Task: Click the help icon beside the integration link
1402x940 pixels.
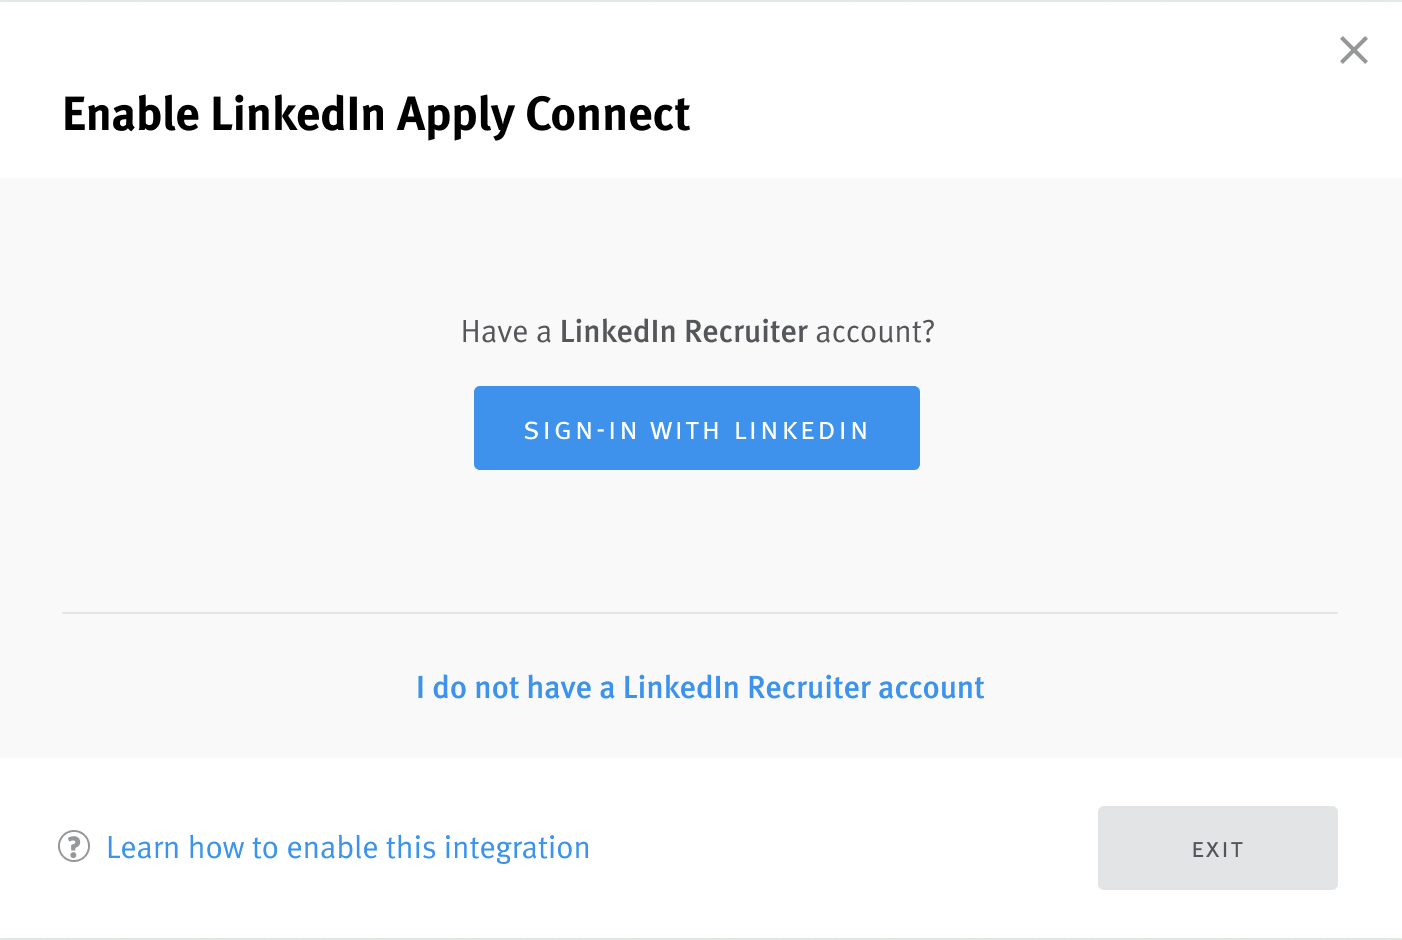Action: click(x=74, y=847)
